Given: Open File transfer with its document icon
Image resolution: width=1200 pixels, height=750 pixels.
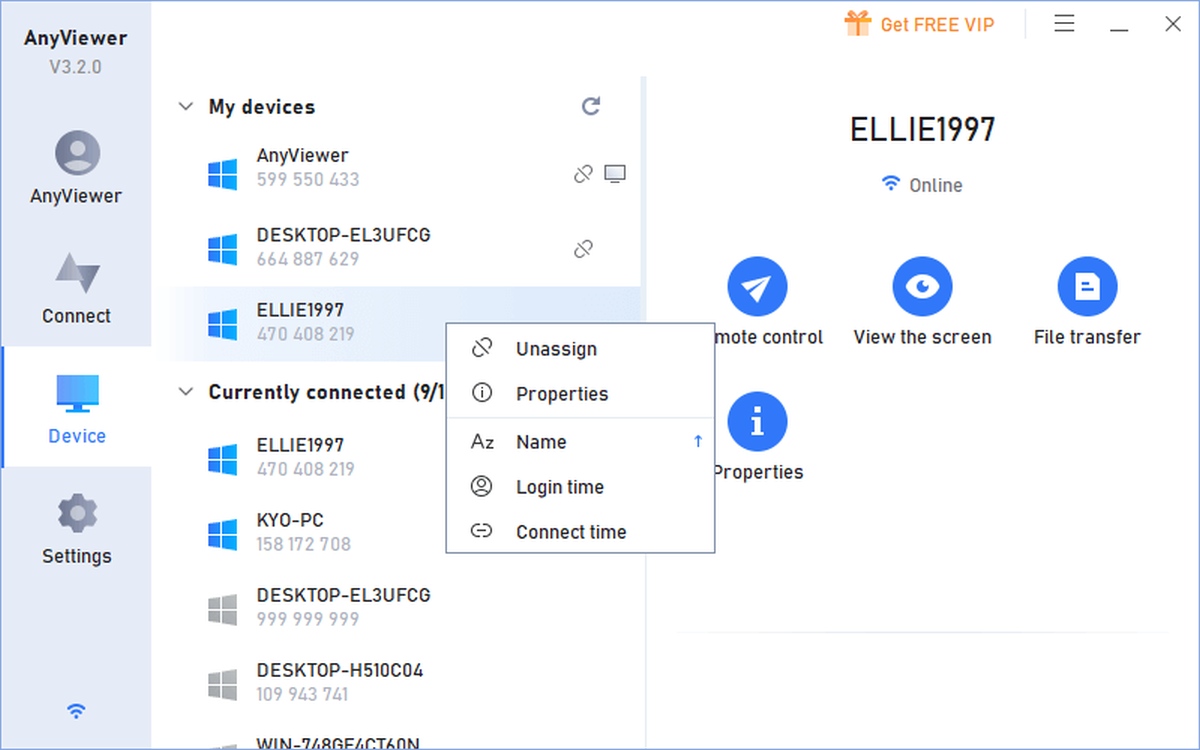Looking at the screenshot, I should coord(1087,287).
